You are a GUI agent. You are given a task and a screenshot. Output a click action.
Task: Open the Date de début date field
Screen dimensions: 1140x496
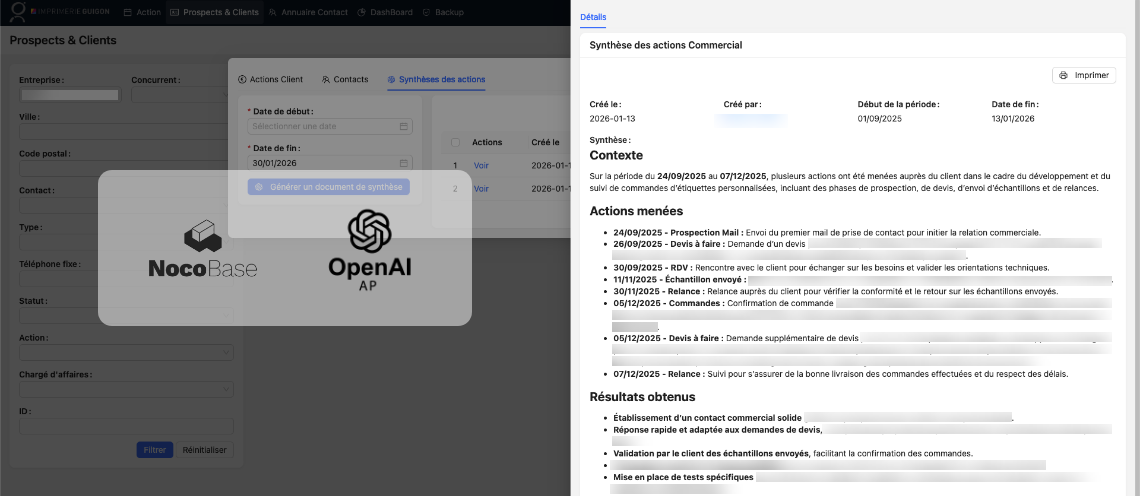(330, 127)
